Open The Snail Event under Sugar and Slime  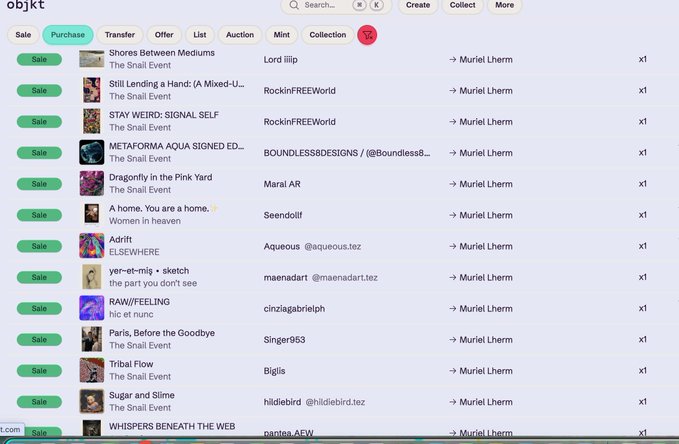[140, 408]
